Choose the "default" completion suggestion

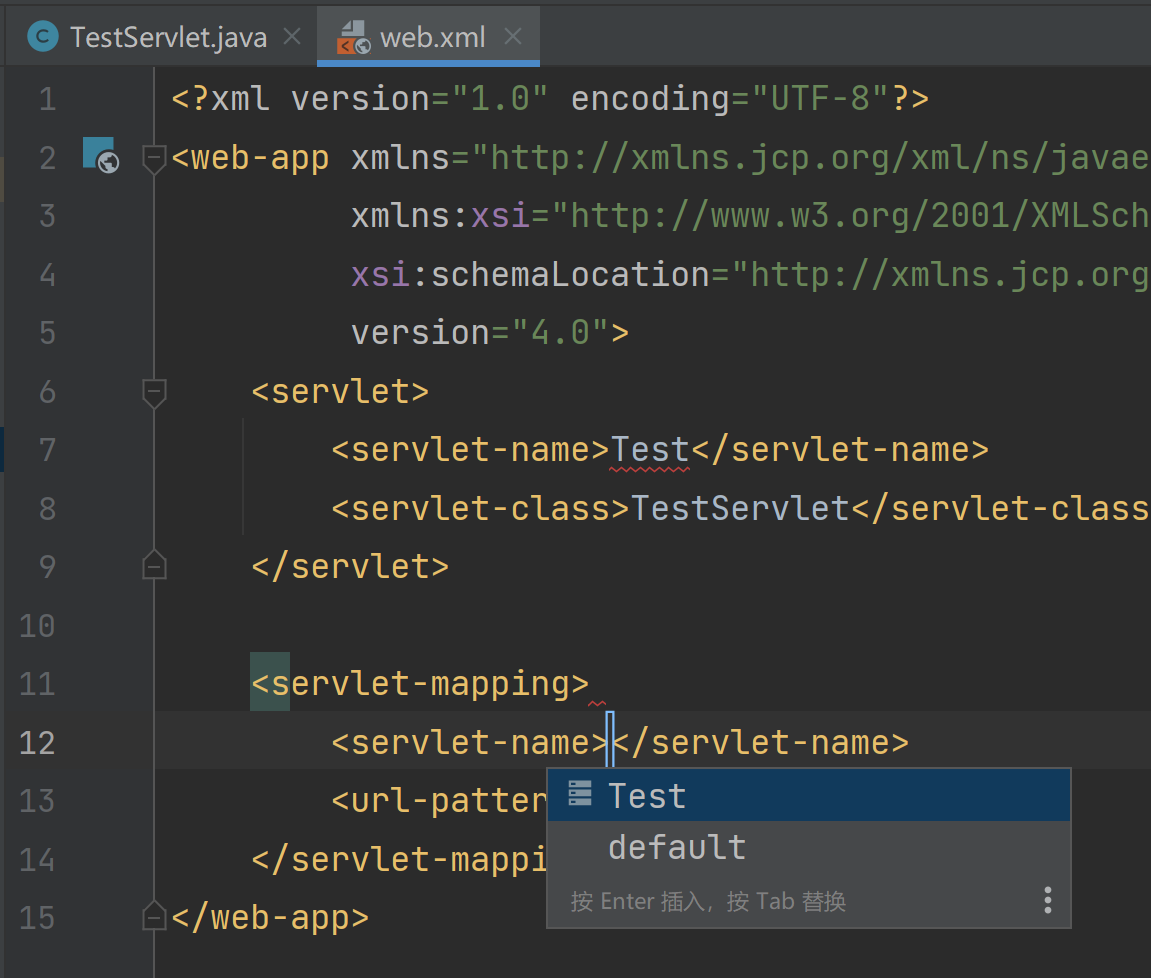click(x=676, y=846)
